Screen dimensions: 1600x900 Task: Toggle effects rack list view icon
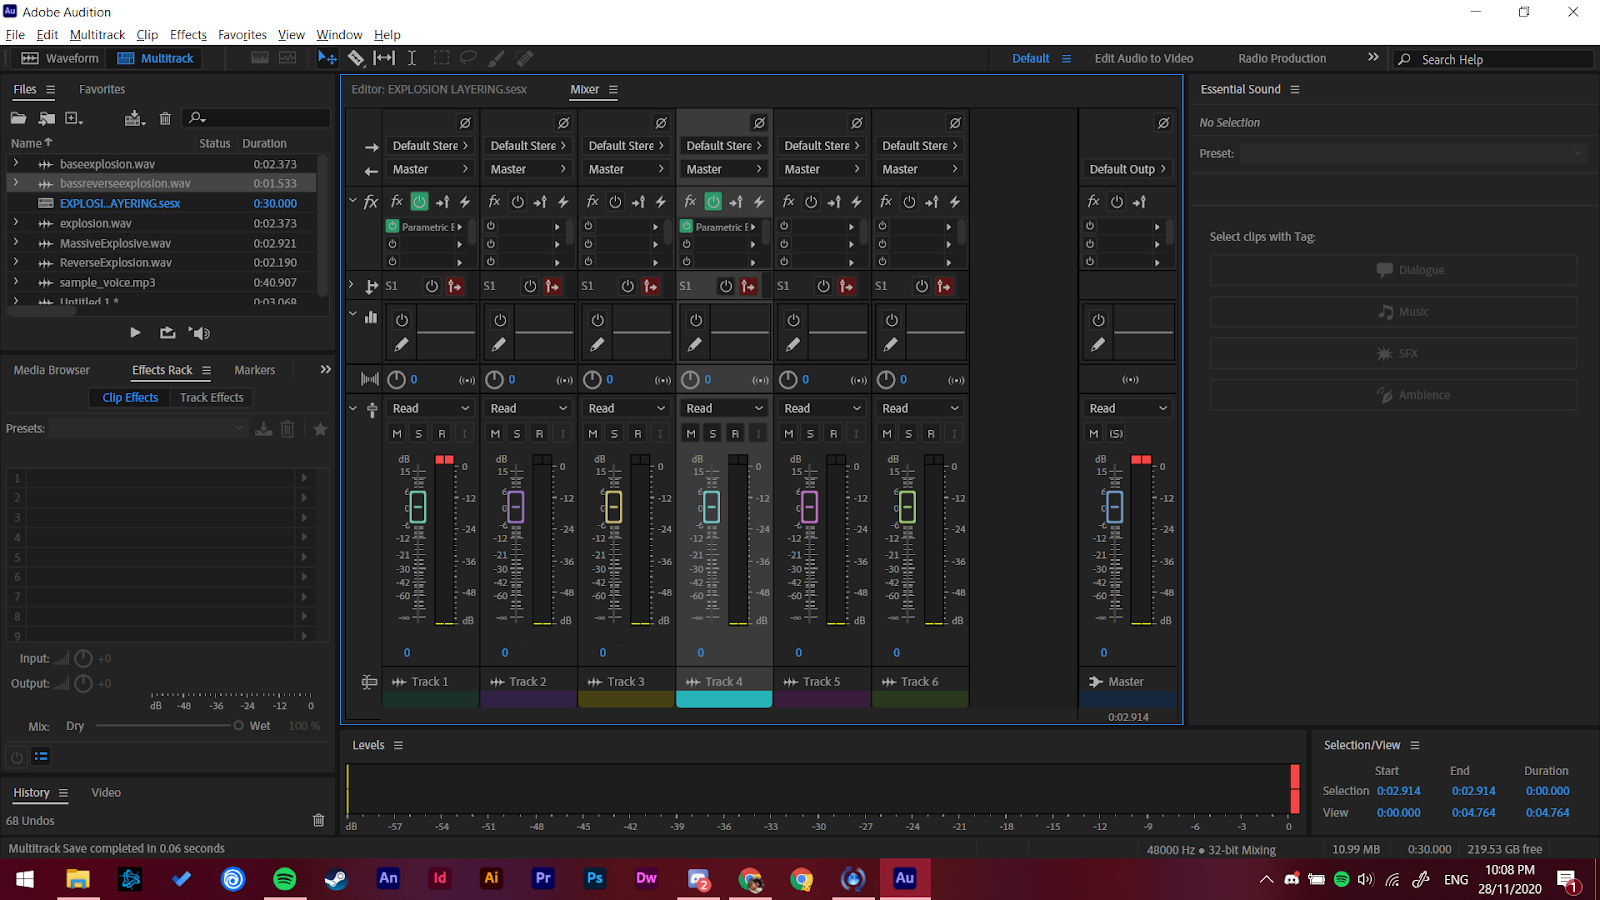coord(41,757)
